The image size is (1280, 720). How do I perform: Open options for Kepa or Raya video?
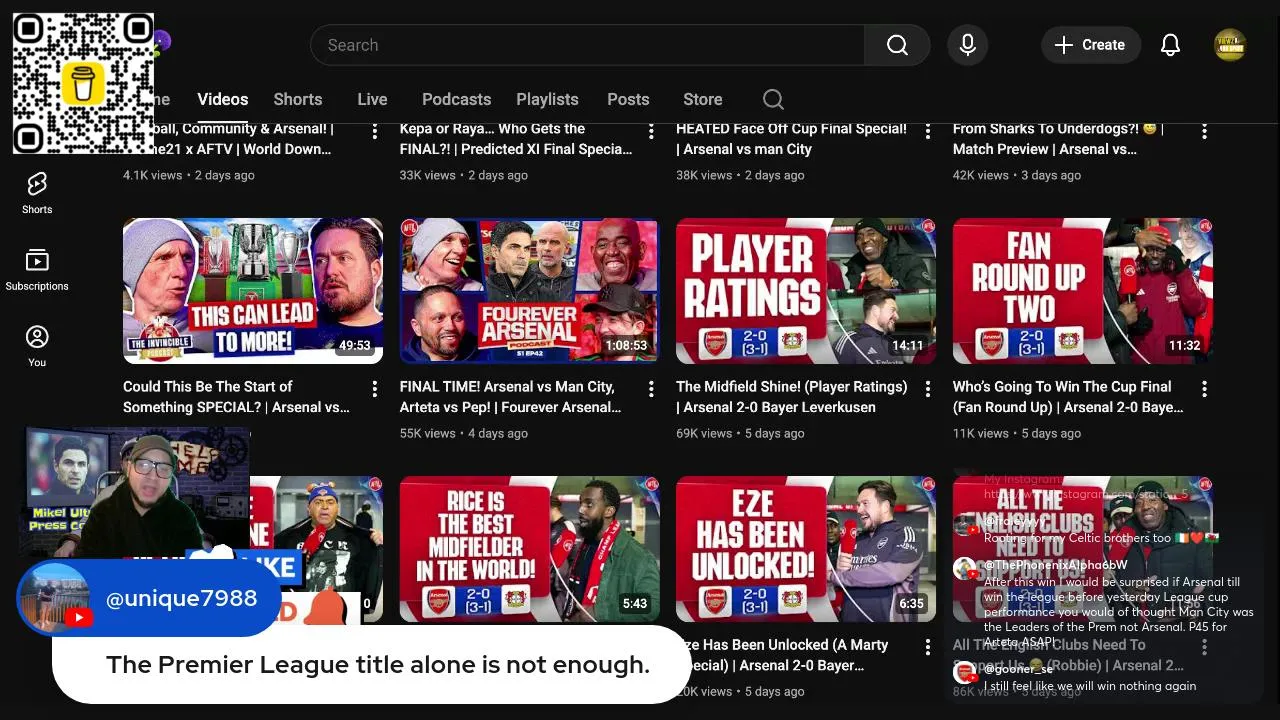click(651, 131)
